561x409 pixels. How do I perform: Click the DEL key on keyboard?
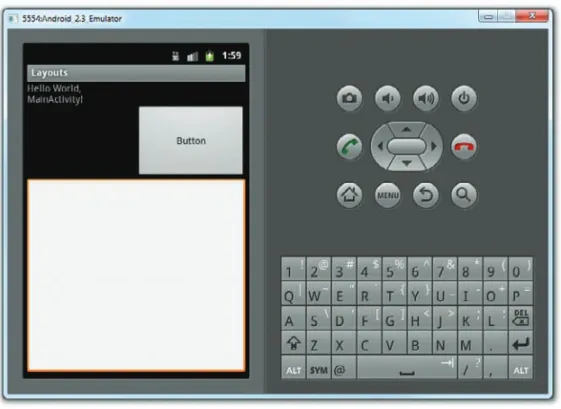(x=521, y=318)
